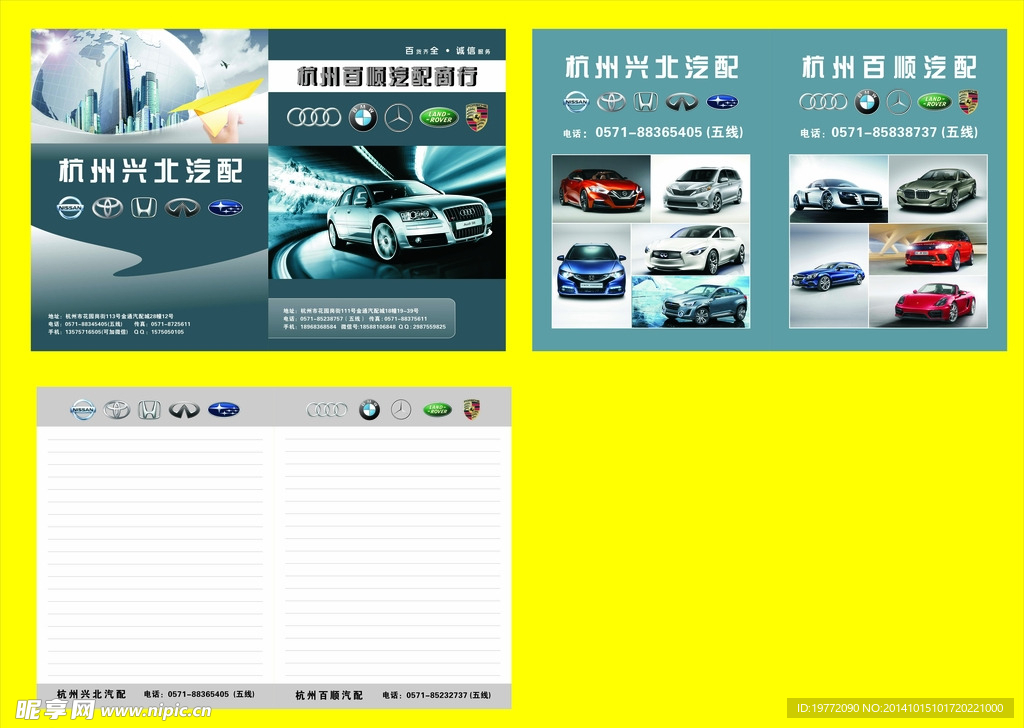The image size is (1024, 728).
Task: Click the Honda logo in the teal car-photo panel
Action: [645, 102]
